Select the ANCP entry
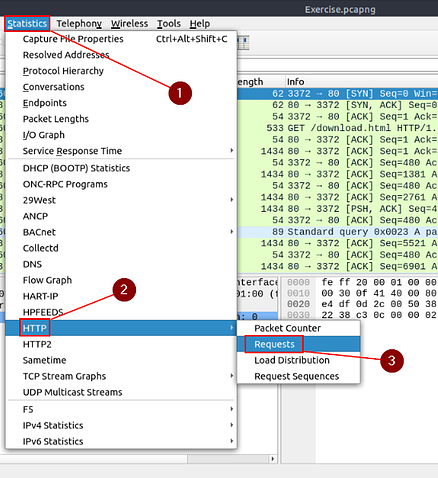Screen dimensions: 438x478 click(121, 216)
